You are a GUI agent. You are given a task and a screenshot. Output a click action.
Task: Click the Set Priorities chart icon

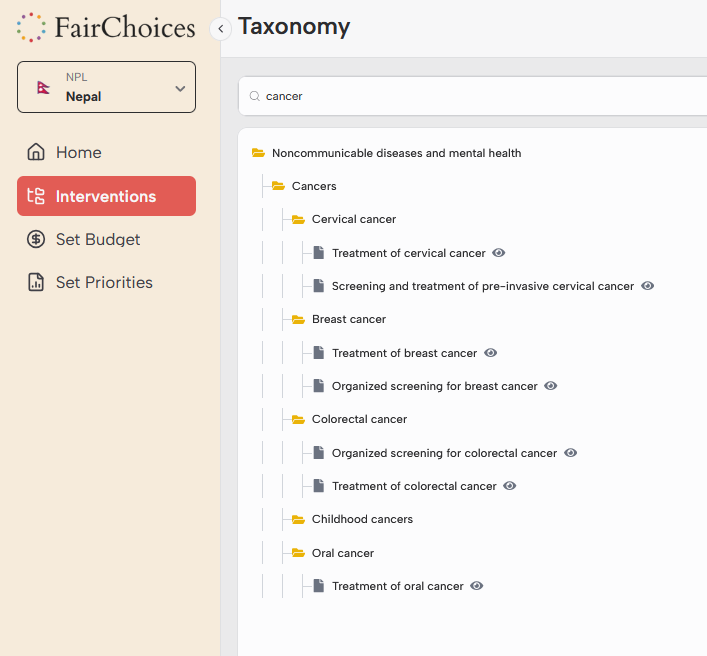36,282
